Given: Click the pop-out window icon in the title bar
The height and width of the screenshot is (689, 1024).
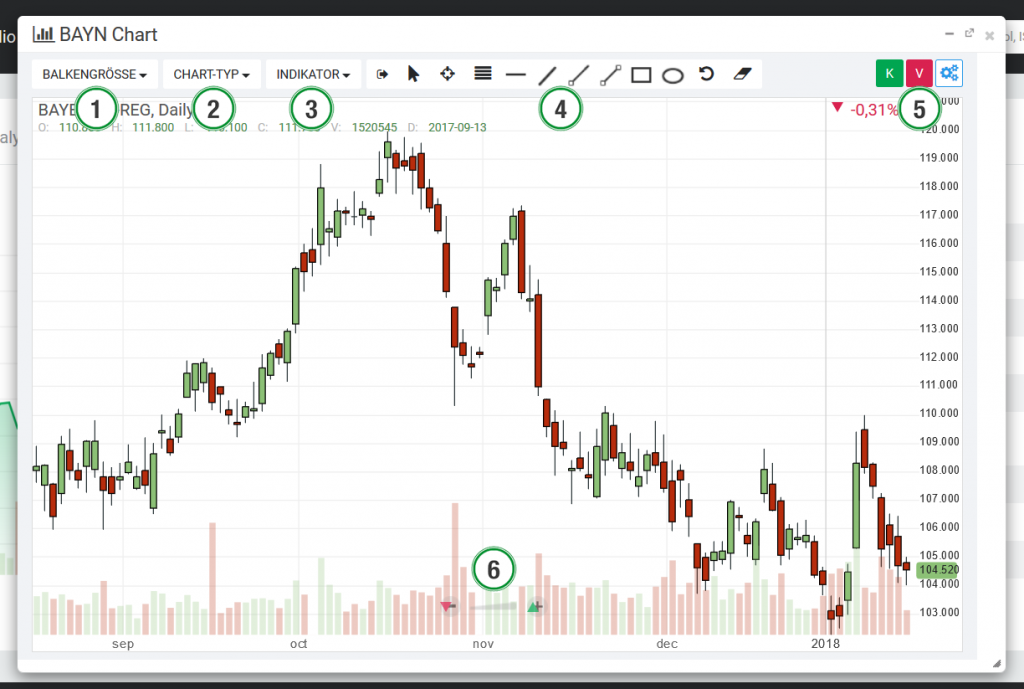Looking at the screenshot, I should pos(969,33).
